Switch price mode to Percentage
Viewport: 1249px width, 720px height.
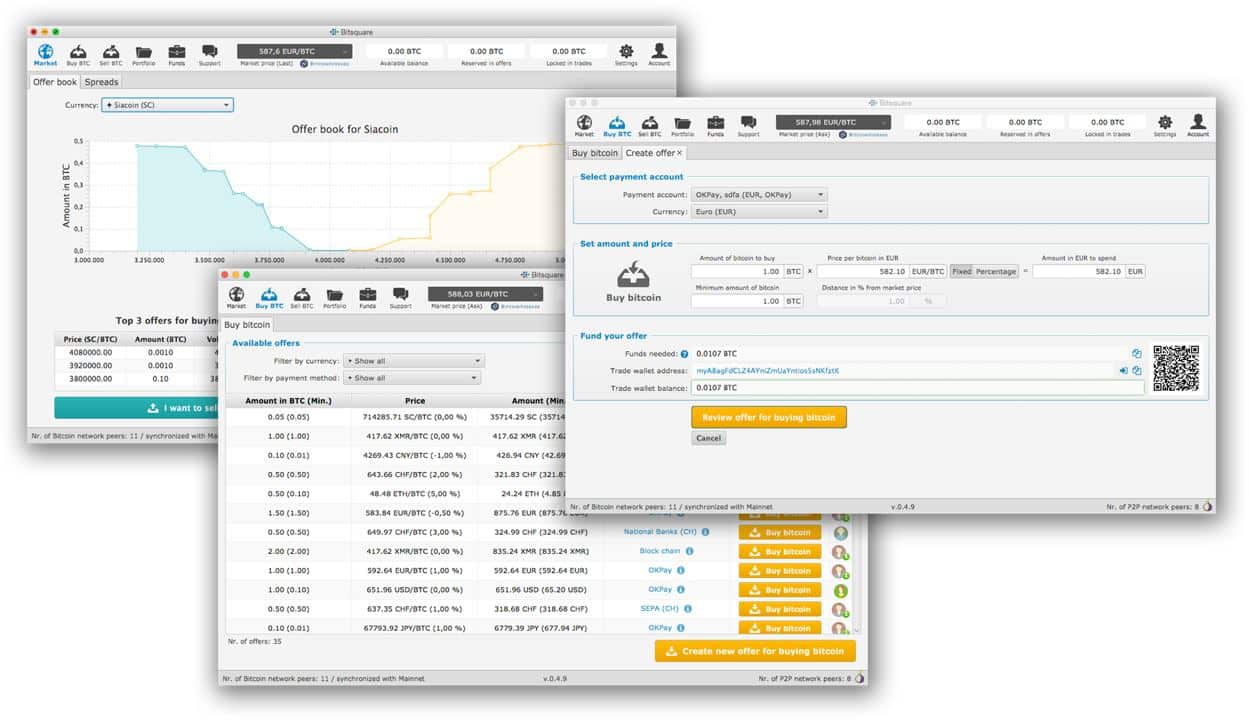click(x=996, y=271)
